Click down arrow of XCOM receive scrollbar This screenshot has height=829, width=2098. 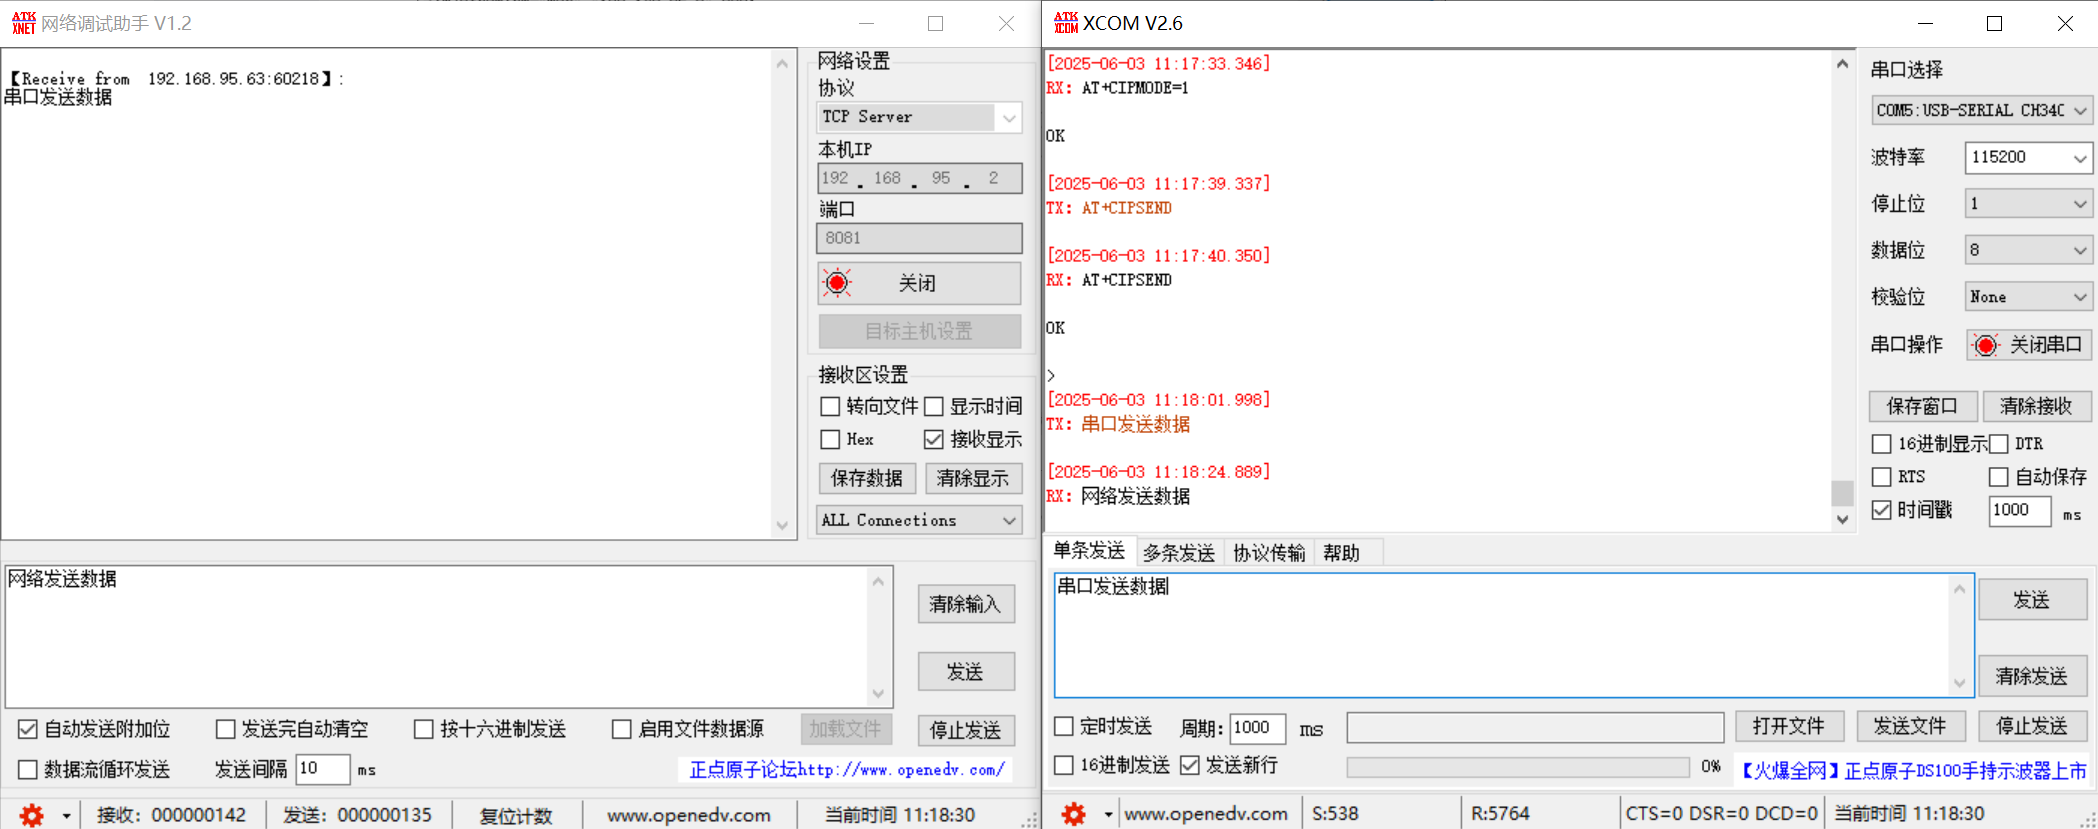pyautogui.click(x=1842, y=519)
